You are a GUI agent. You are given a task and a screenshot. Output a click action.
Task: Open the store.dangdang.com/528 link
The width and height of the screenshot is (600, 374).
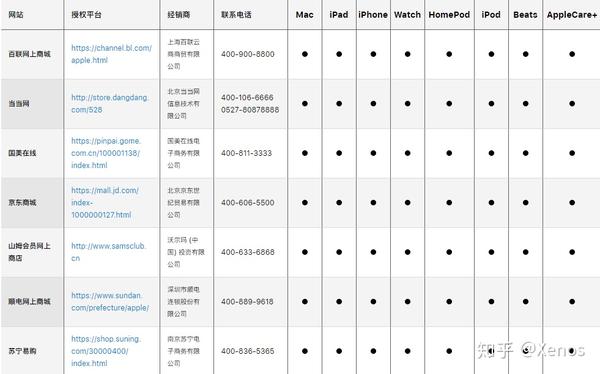(110, 103)
